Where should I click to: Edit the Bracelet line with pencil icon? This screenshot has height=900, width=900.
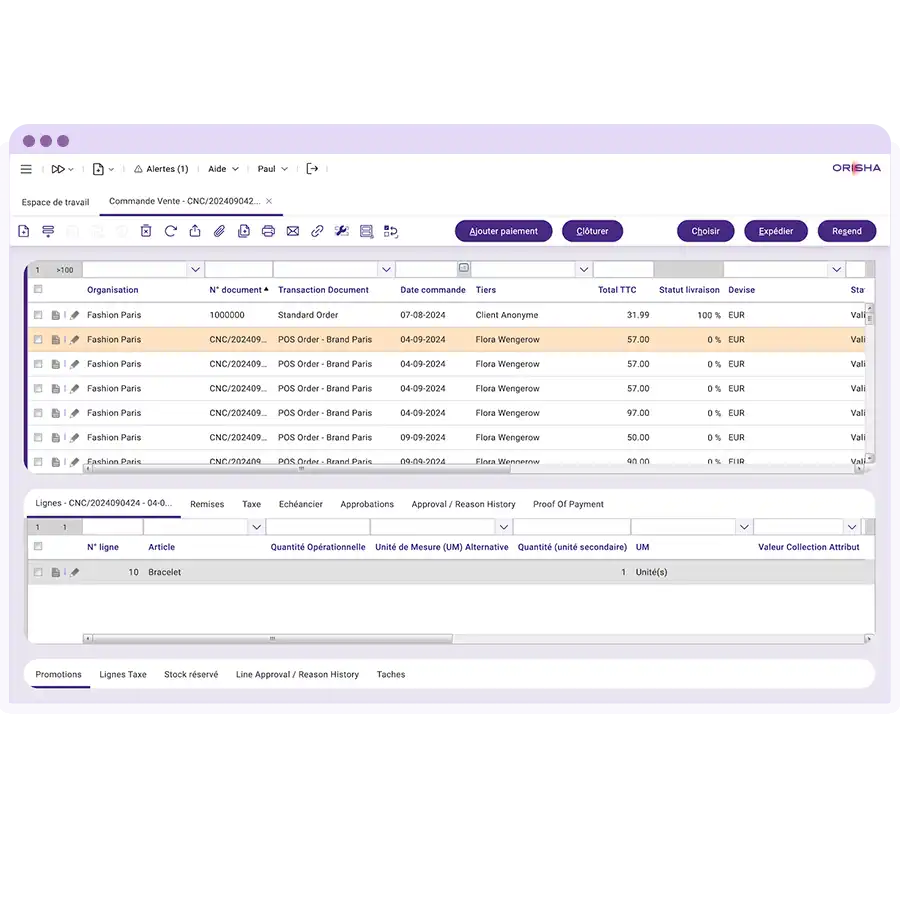tap(75, 572)
